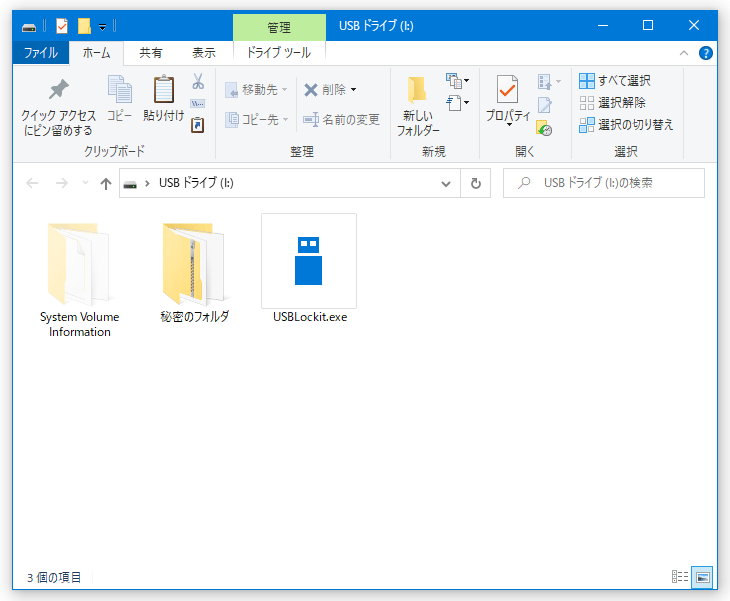This screenshot has height=601, width=730.
Task: Click the New folder quick access toolbar icon
Action: click(84, 26)
